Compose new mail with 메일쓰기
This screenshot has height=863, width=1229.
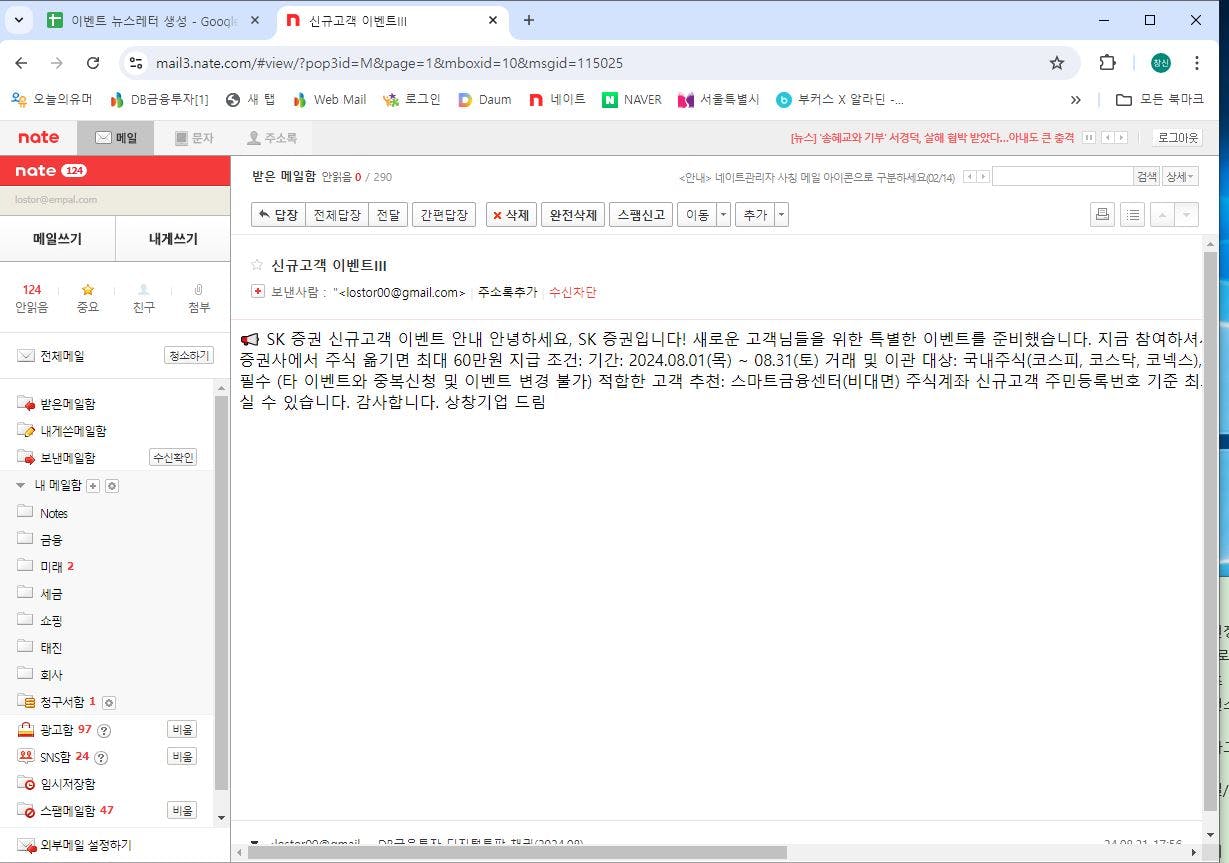pyautogui.click(x=58, y=239)
